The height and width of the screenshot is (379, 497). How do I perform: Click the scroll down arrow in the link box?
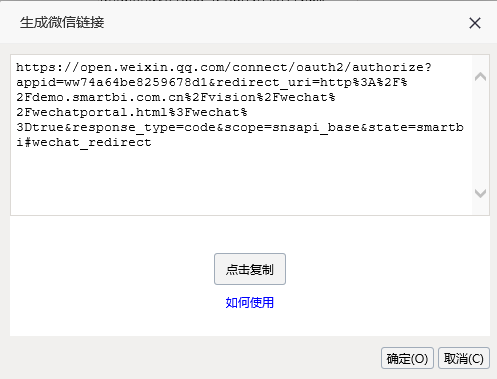[x=480, y=193]
